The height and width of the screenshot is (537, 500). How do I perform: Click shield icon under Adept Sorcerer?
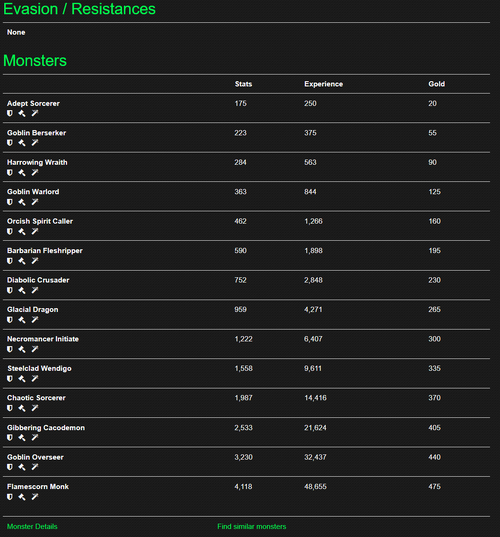10,113
